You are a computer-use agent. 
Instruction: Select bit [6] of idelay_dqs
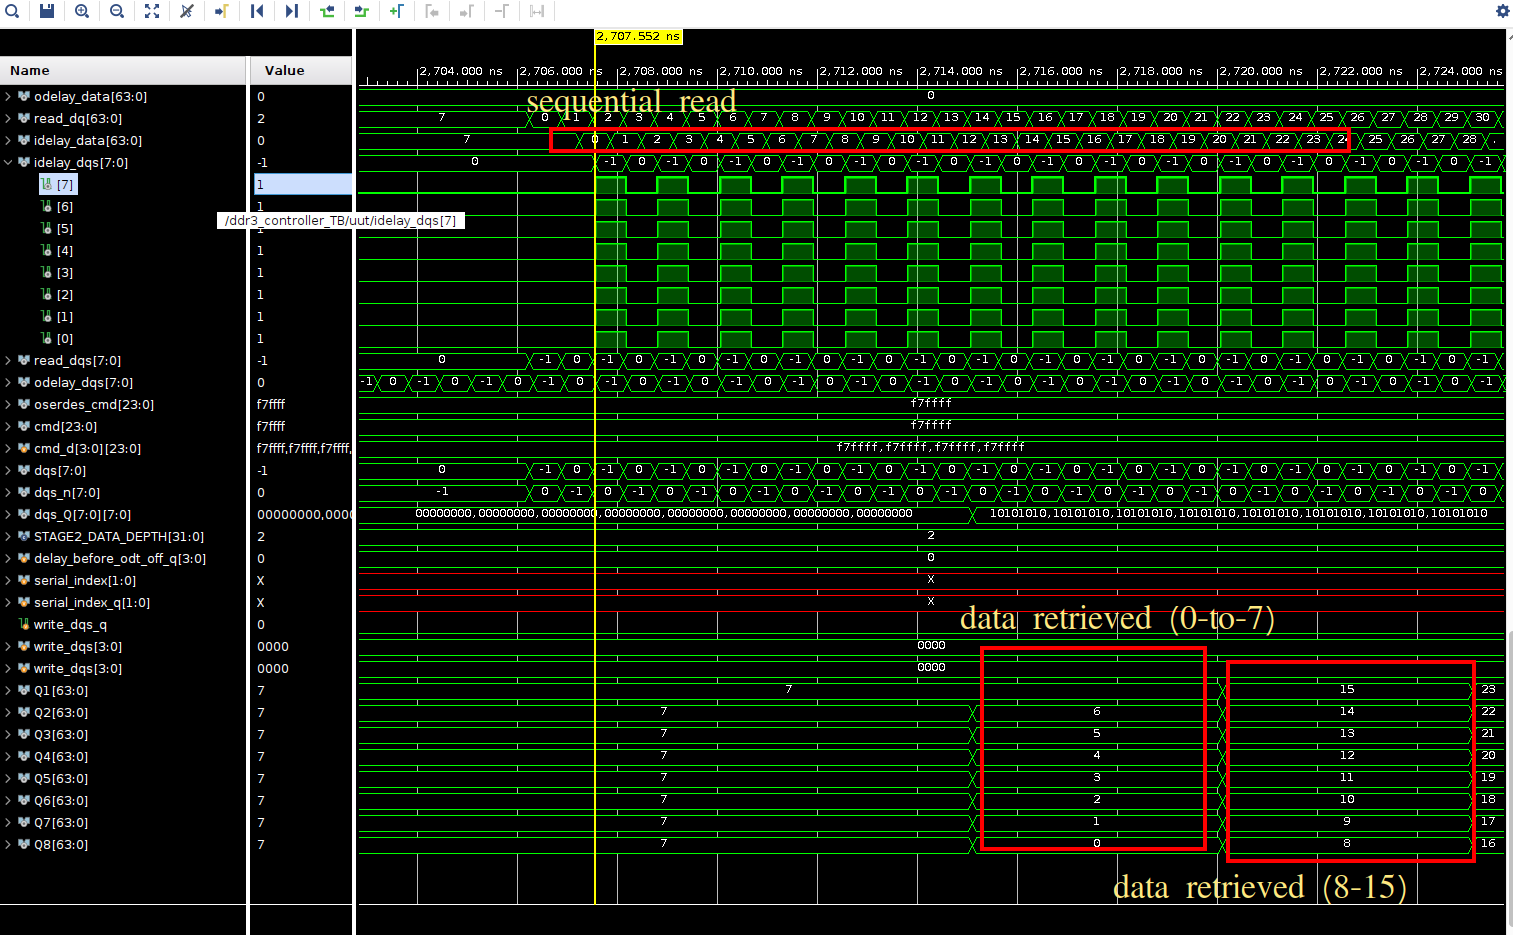click(57, 207)
